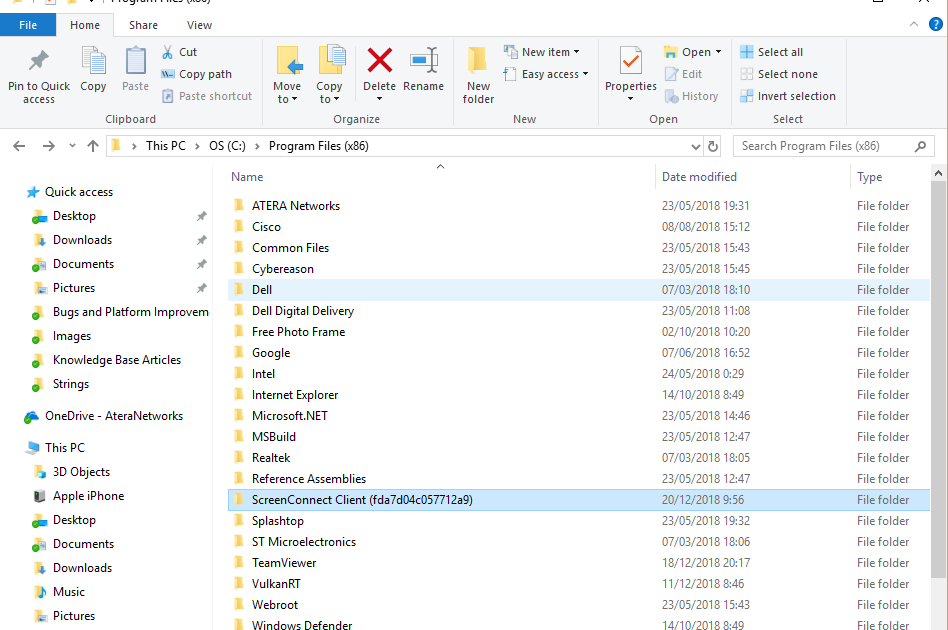Create a New folder
This screenshot has width=948, height=630.
[x=478, y=75]
